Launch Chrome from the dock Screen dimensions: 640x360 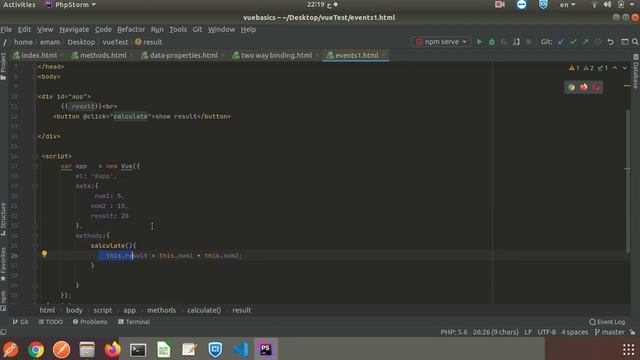tap(36, 350)
